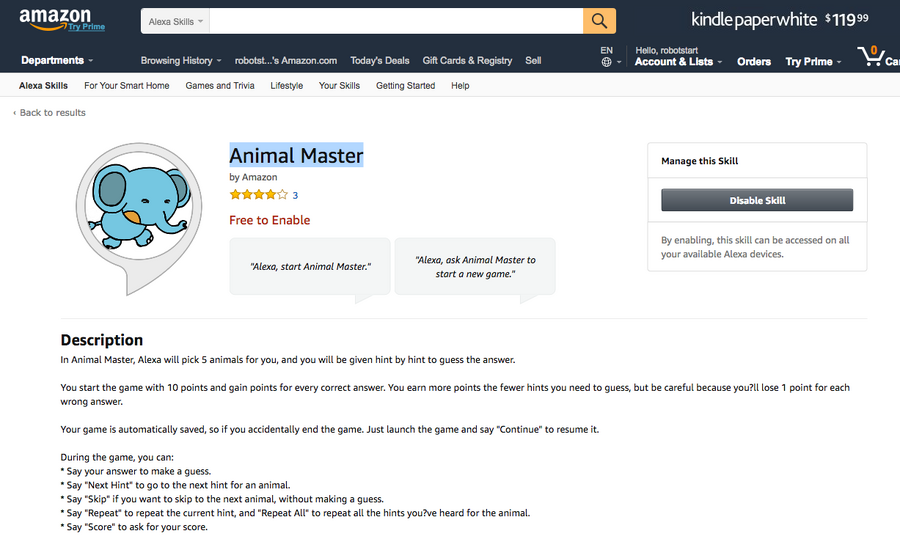Screen dimensions: 900x539
Task: Click the language globe icon
Action: [x=606, y=62]
